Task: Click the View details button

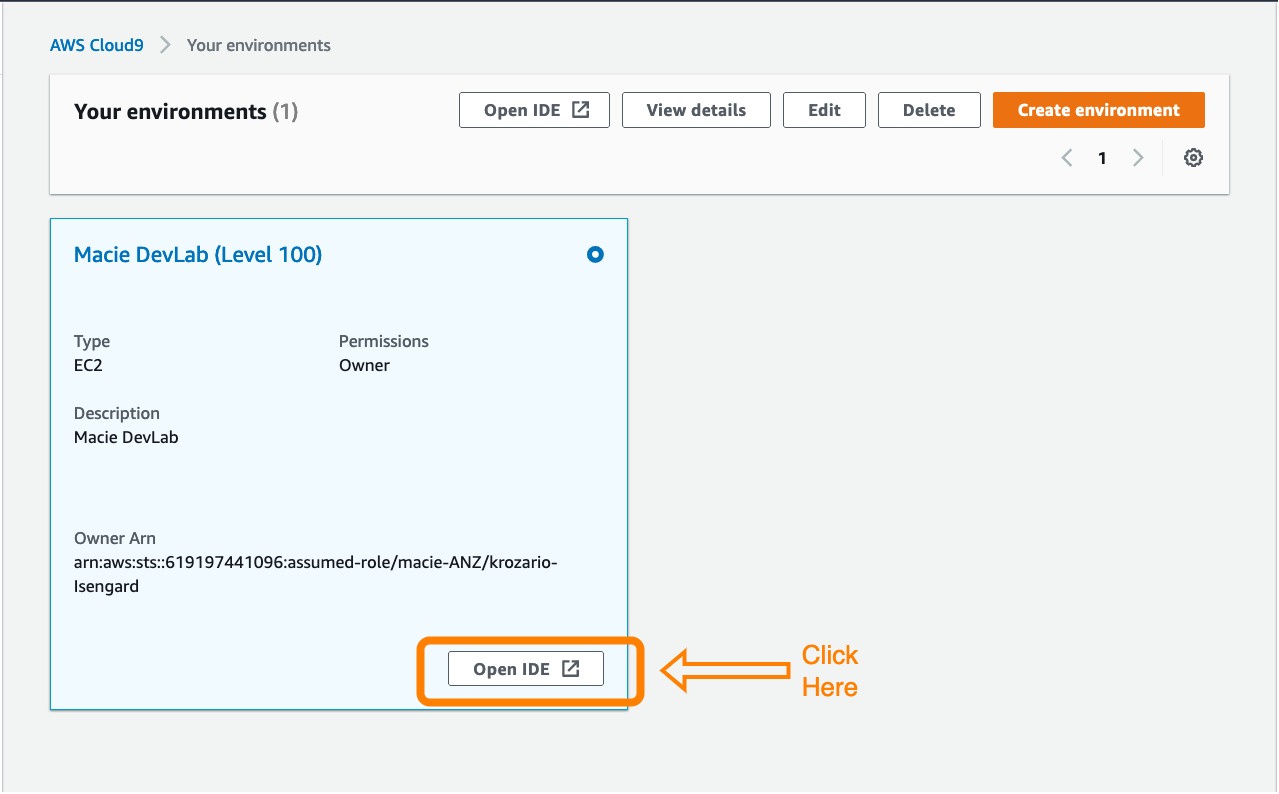Action: click(696, 110)
